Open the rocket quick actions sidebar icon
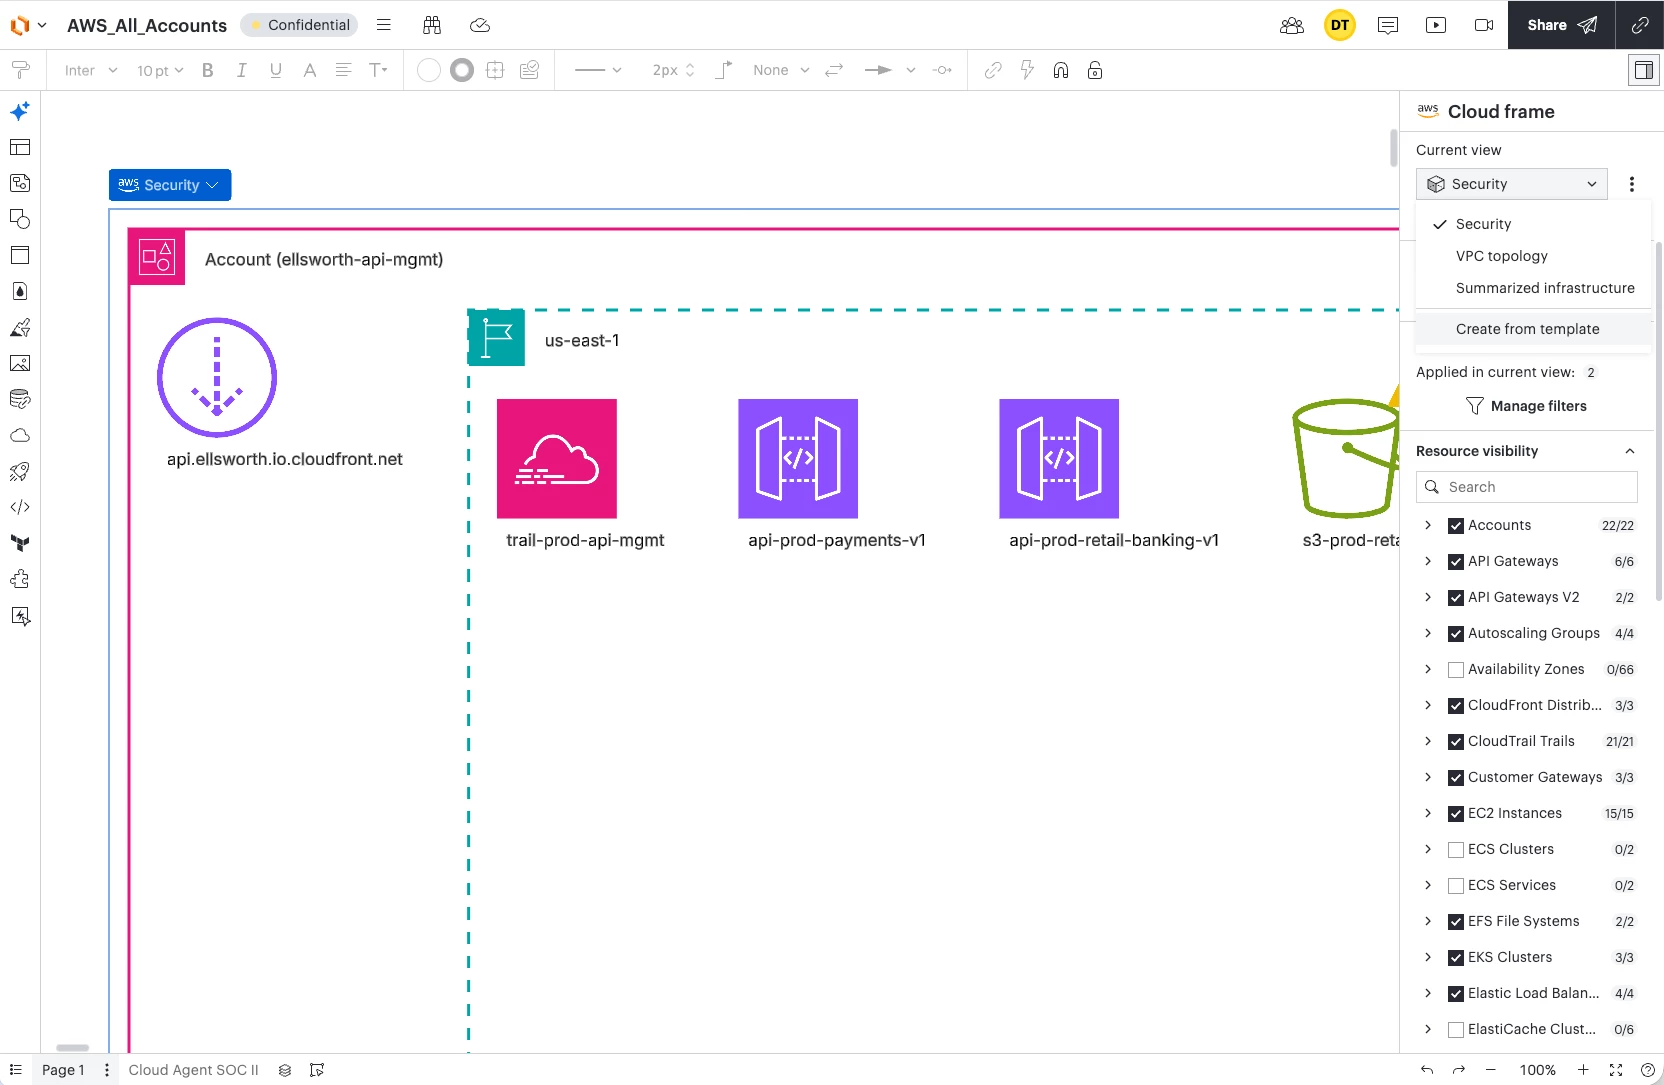1664x1085 pixels. tap(20, 471)
